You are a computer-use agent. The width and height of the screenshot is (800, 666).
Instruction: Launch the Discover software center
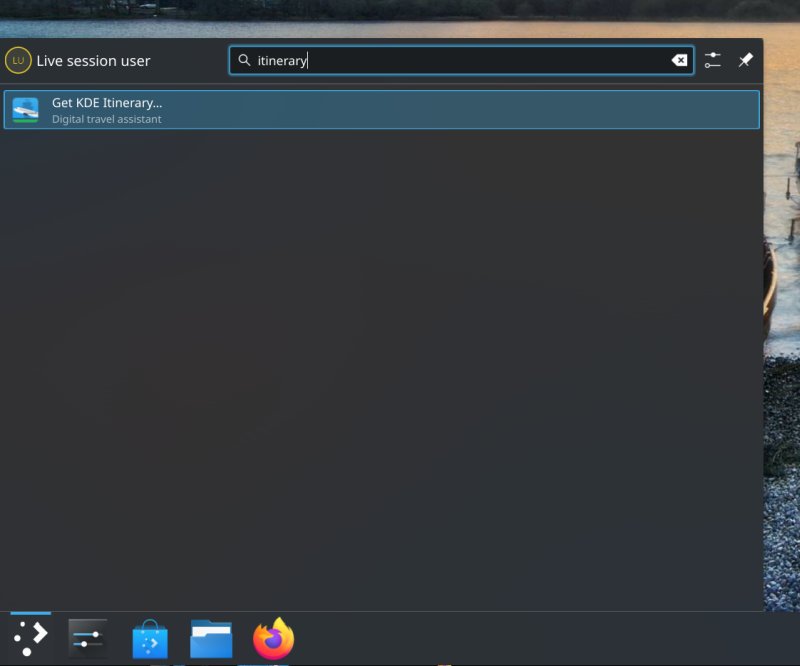coord(149,636)
